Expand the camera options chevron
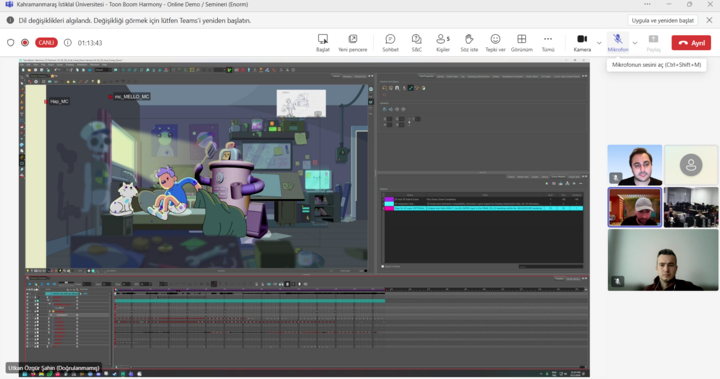The image size is (720, 379). [x=599, y=43]
